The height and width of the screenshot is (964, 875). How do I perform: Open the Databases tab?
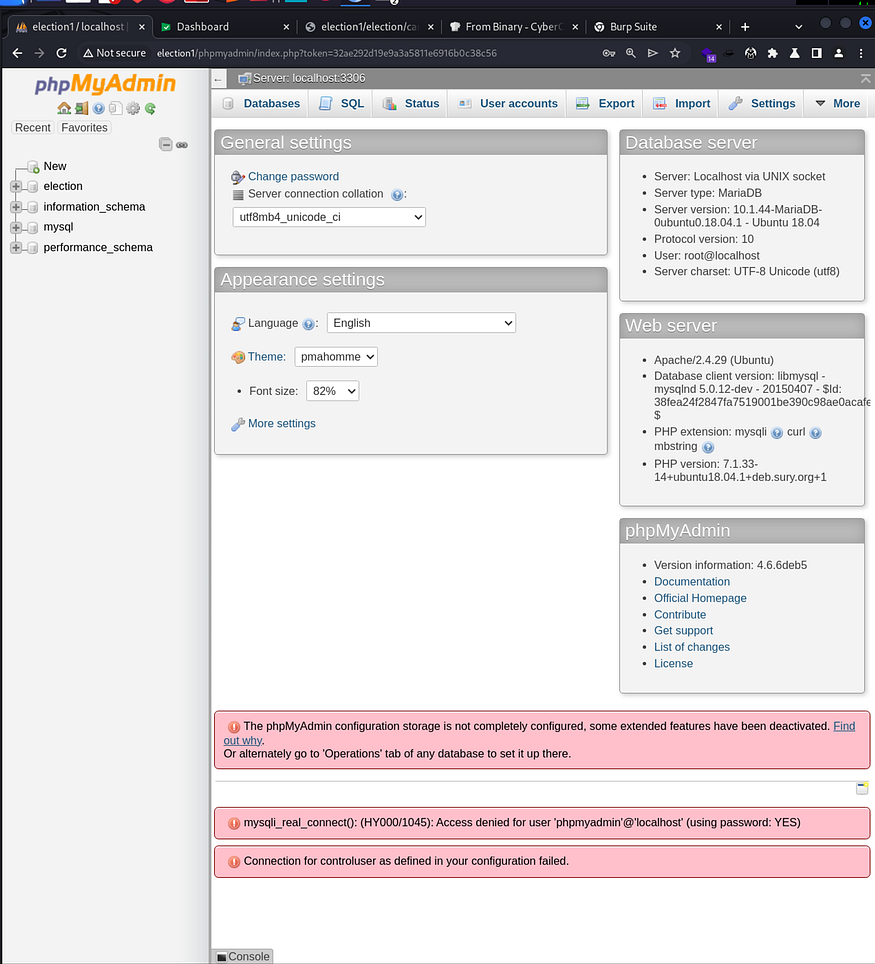261,104
